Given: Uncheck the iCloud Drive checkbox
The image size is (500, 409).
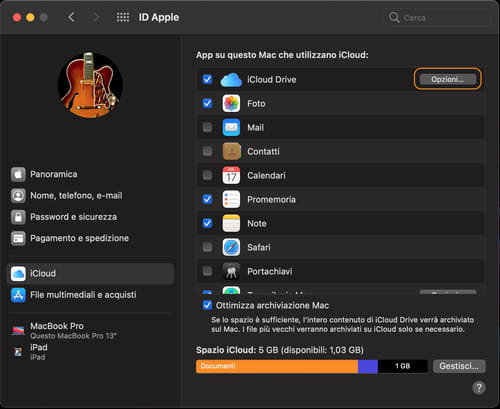Looking at the screenshot, I should tap(207, 79).
